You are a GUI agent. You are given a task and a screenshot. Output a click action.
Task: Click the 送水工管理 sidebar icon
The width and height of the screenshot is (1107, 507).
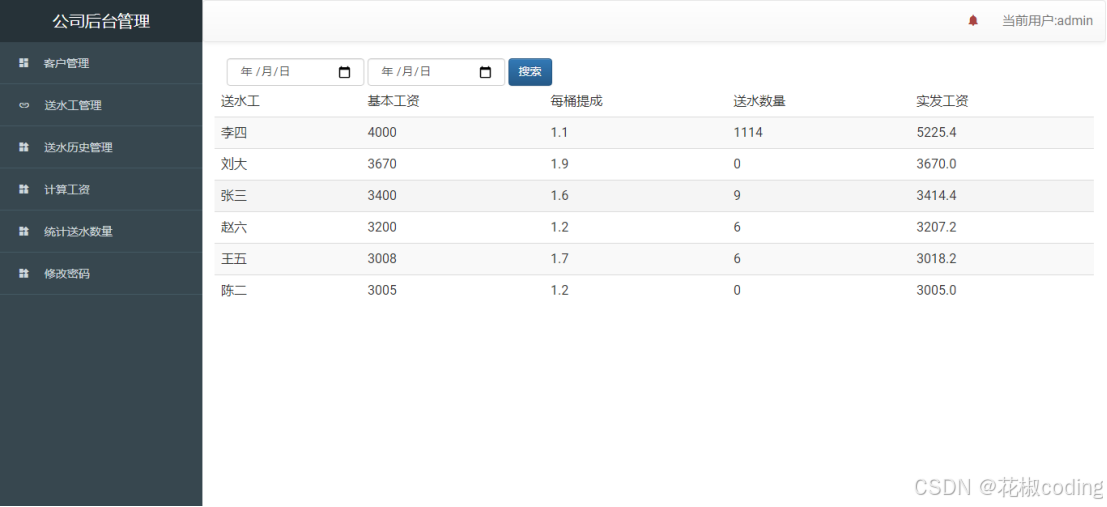click(24, 105)
